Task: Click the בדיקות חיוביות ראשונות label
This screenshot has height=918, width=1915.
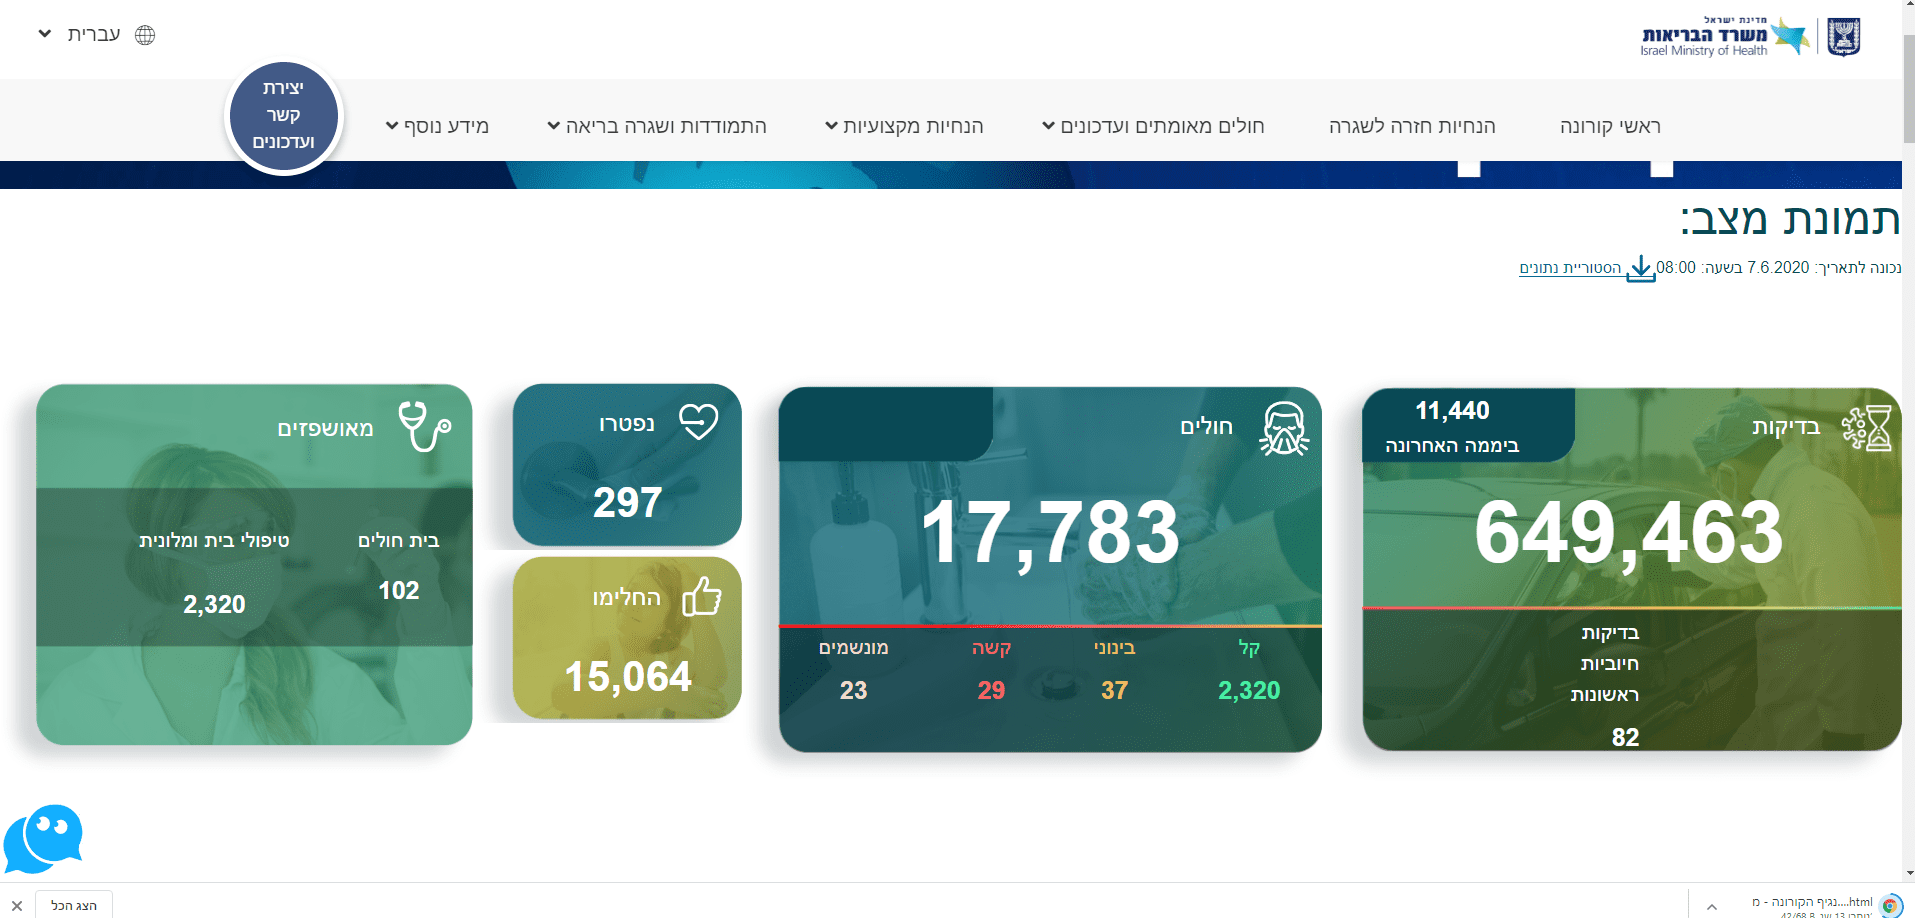Action: (1606, 663)
